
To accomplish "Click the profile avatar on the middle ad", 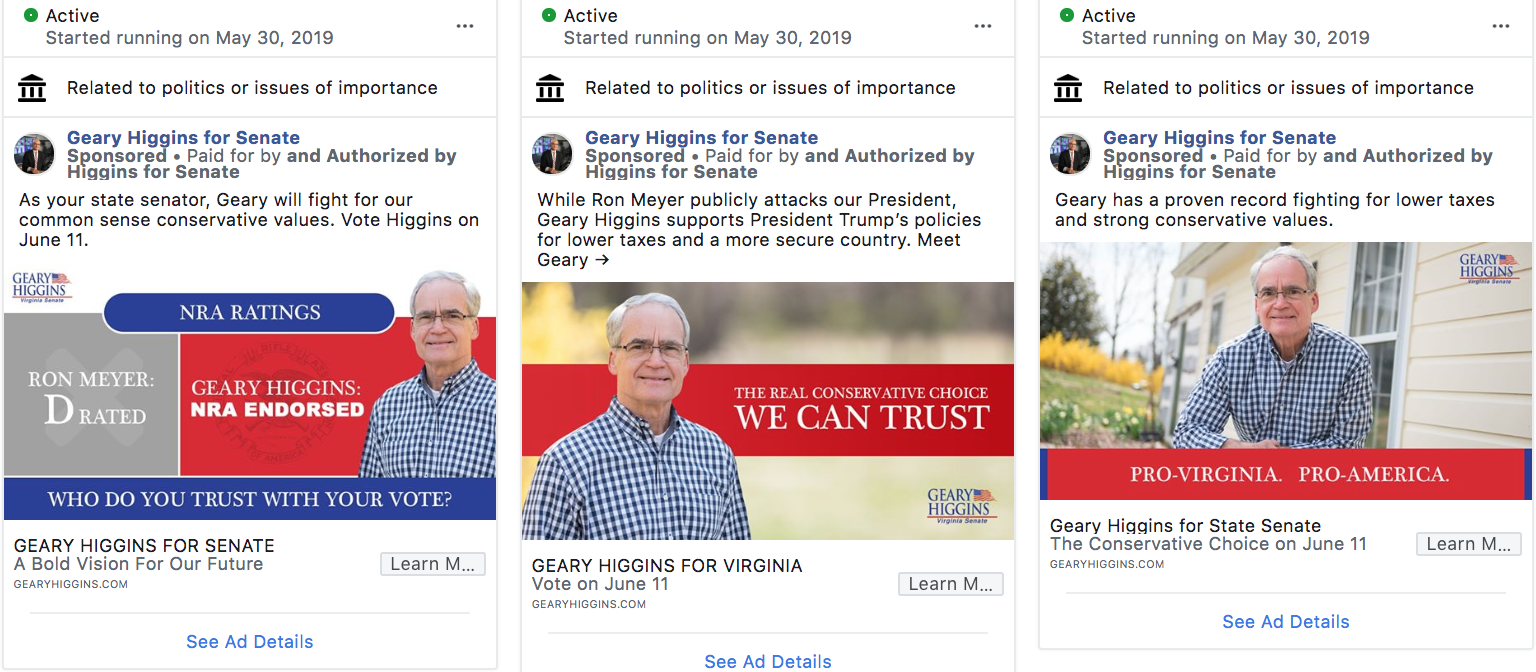I will pos(552,155).
